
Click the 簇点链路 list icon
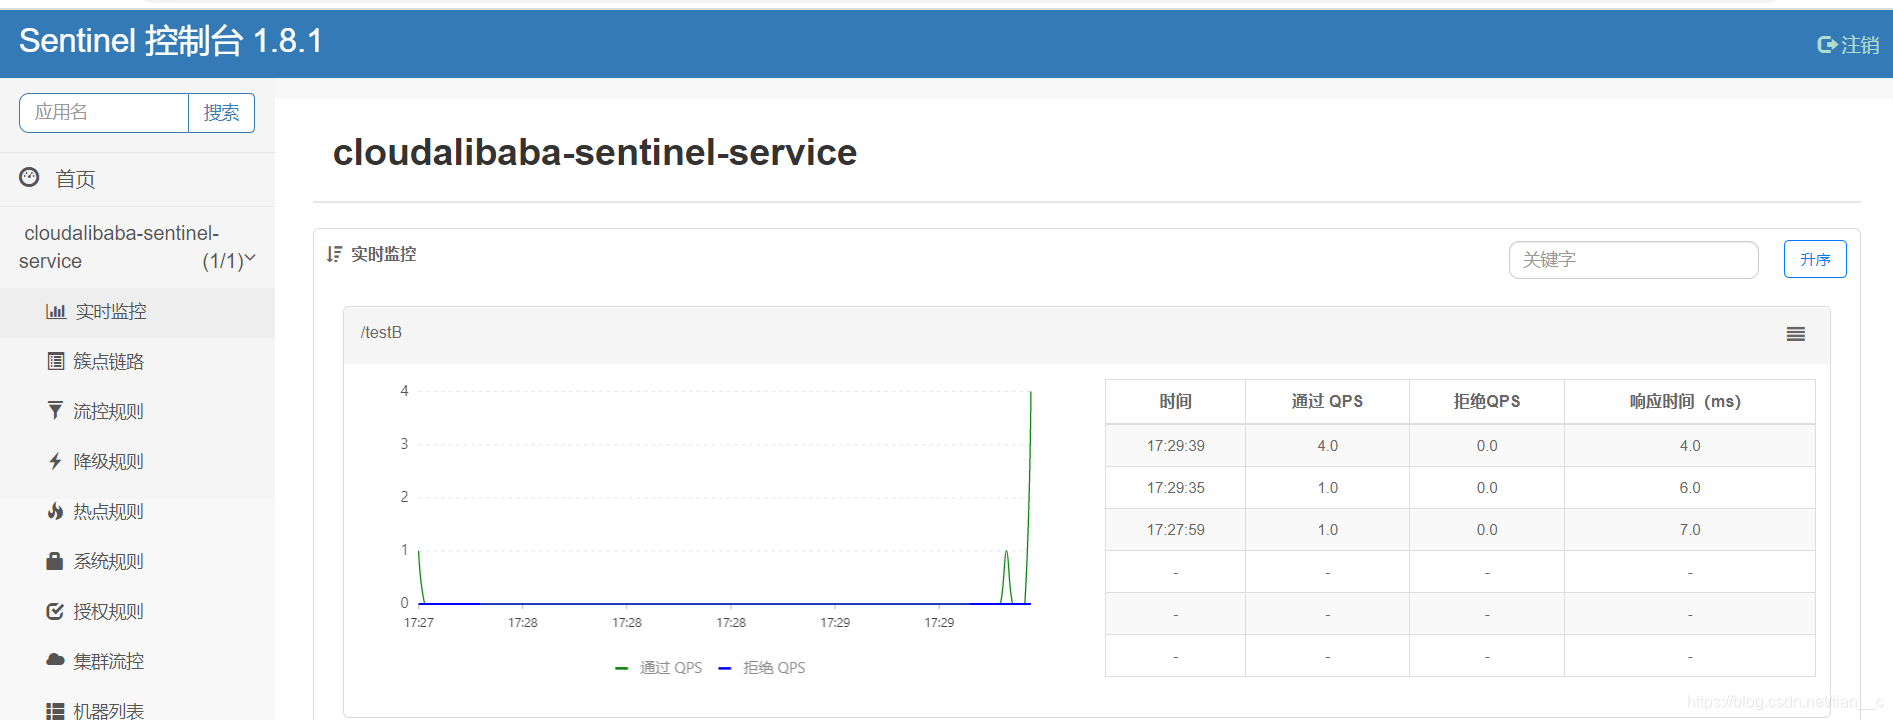56,361
